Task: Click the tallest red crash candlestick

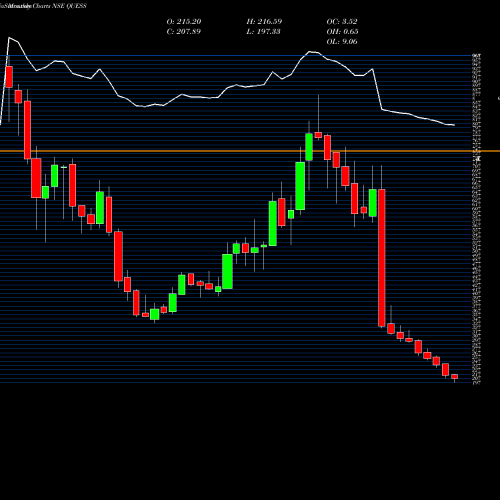Action: click(382, 257)
